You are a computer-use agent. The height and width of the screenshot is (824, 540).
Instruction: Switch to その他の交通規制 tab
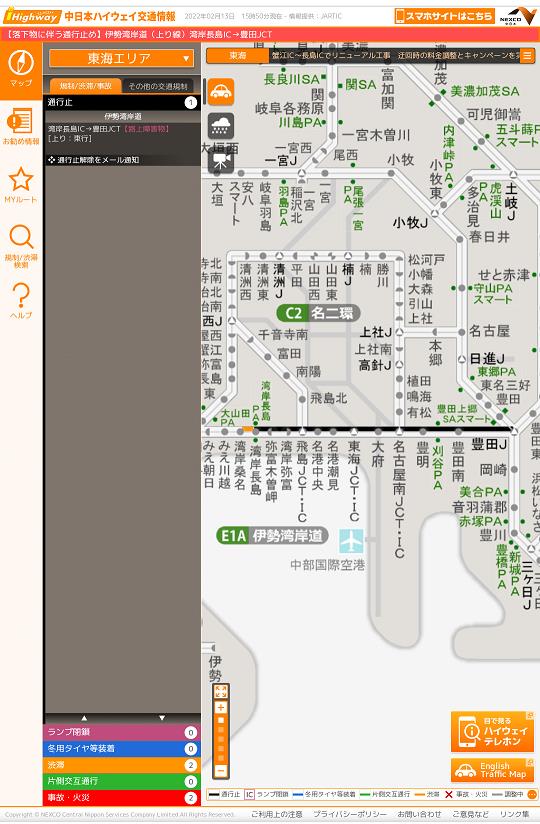point(158,86)
